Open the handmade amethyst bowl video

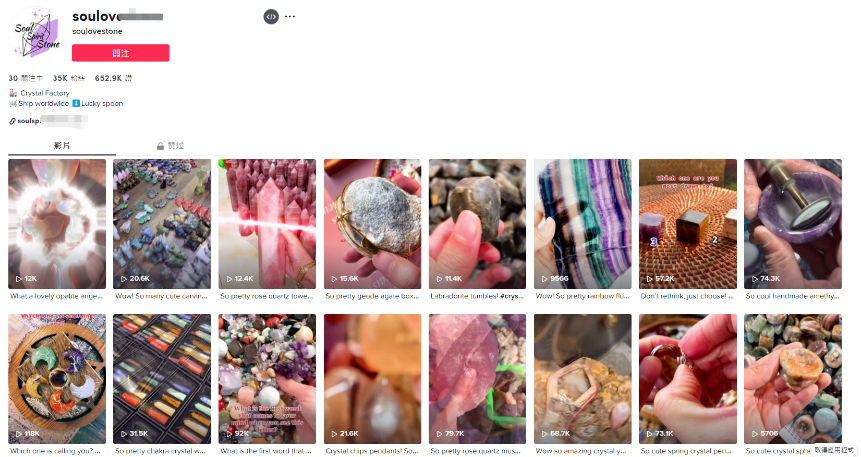(x=793, y=224)
